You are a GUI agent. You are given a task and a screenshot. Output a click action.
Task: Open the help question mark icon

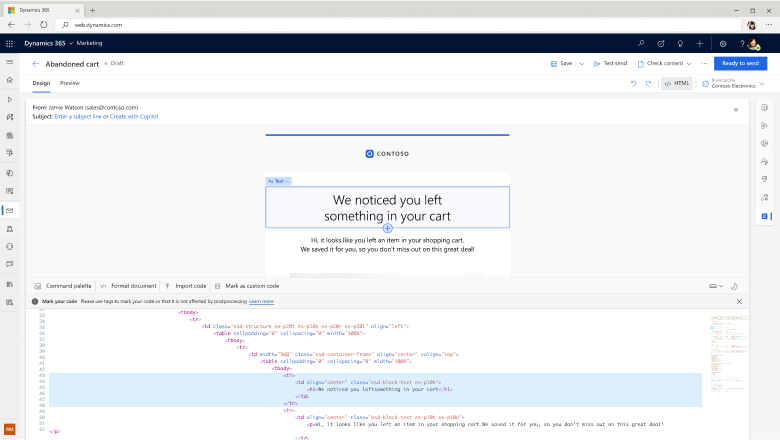[742, 44]
